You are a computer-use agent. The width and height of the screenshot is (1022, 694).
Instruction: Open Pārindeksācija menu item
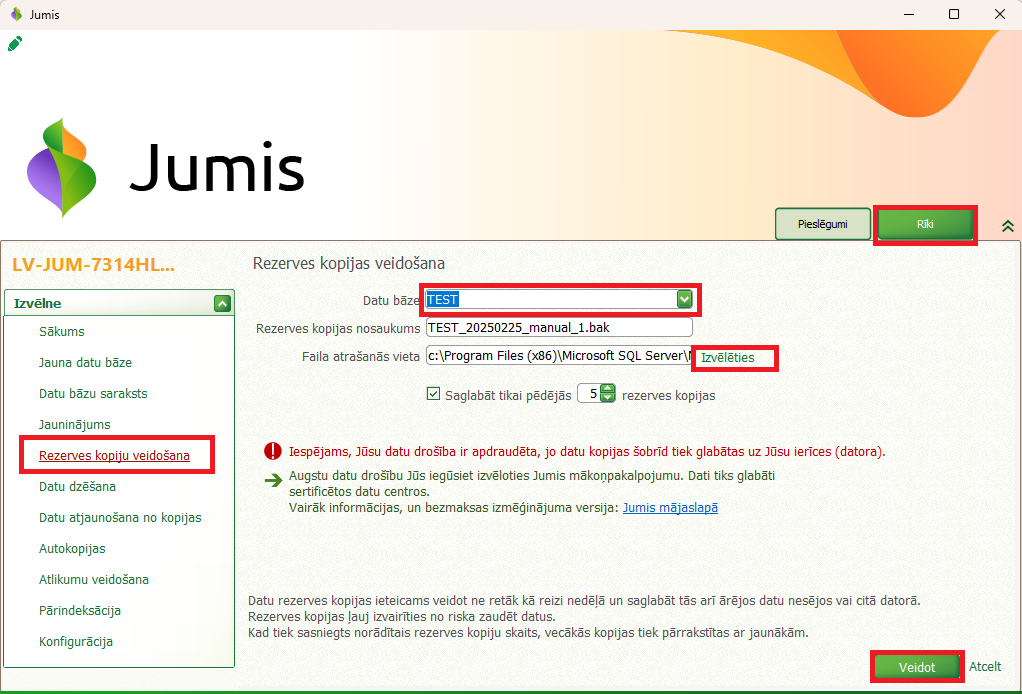pyautogui.click(x=80, y=611)
